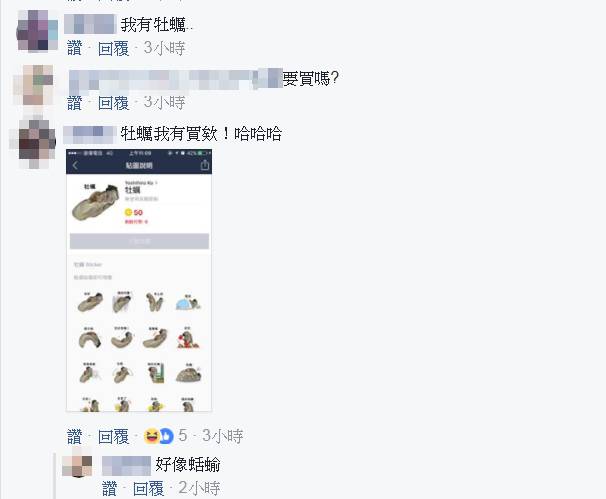Open the first commenter's pixelated avatar
The width and height of the screenshot is (606, 499).
pyautogui.click(x=37, y=31)
